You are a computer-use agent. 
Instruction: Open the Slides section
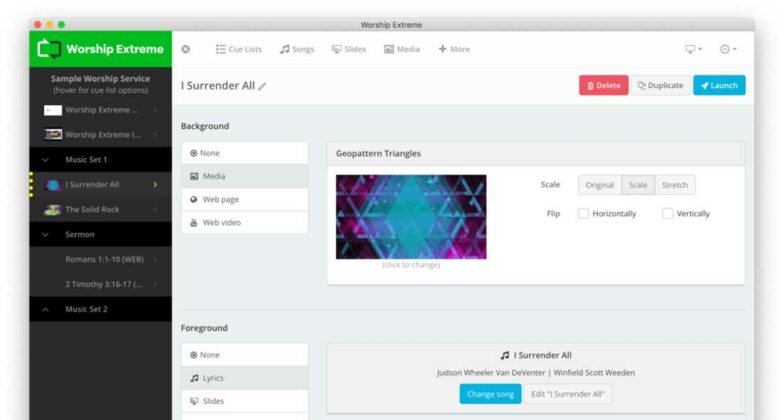[349, 49]
